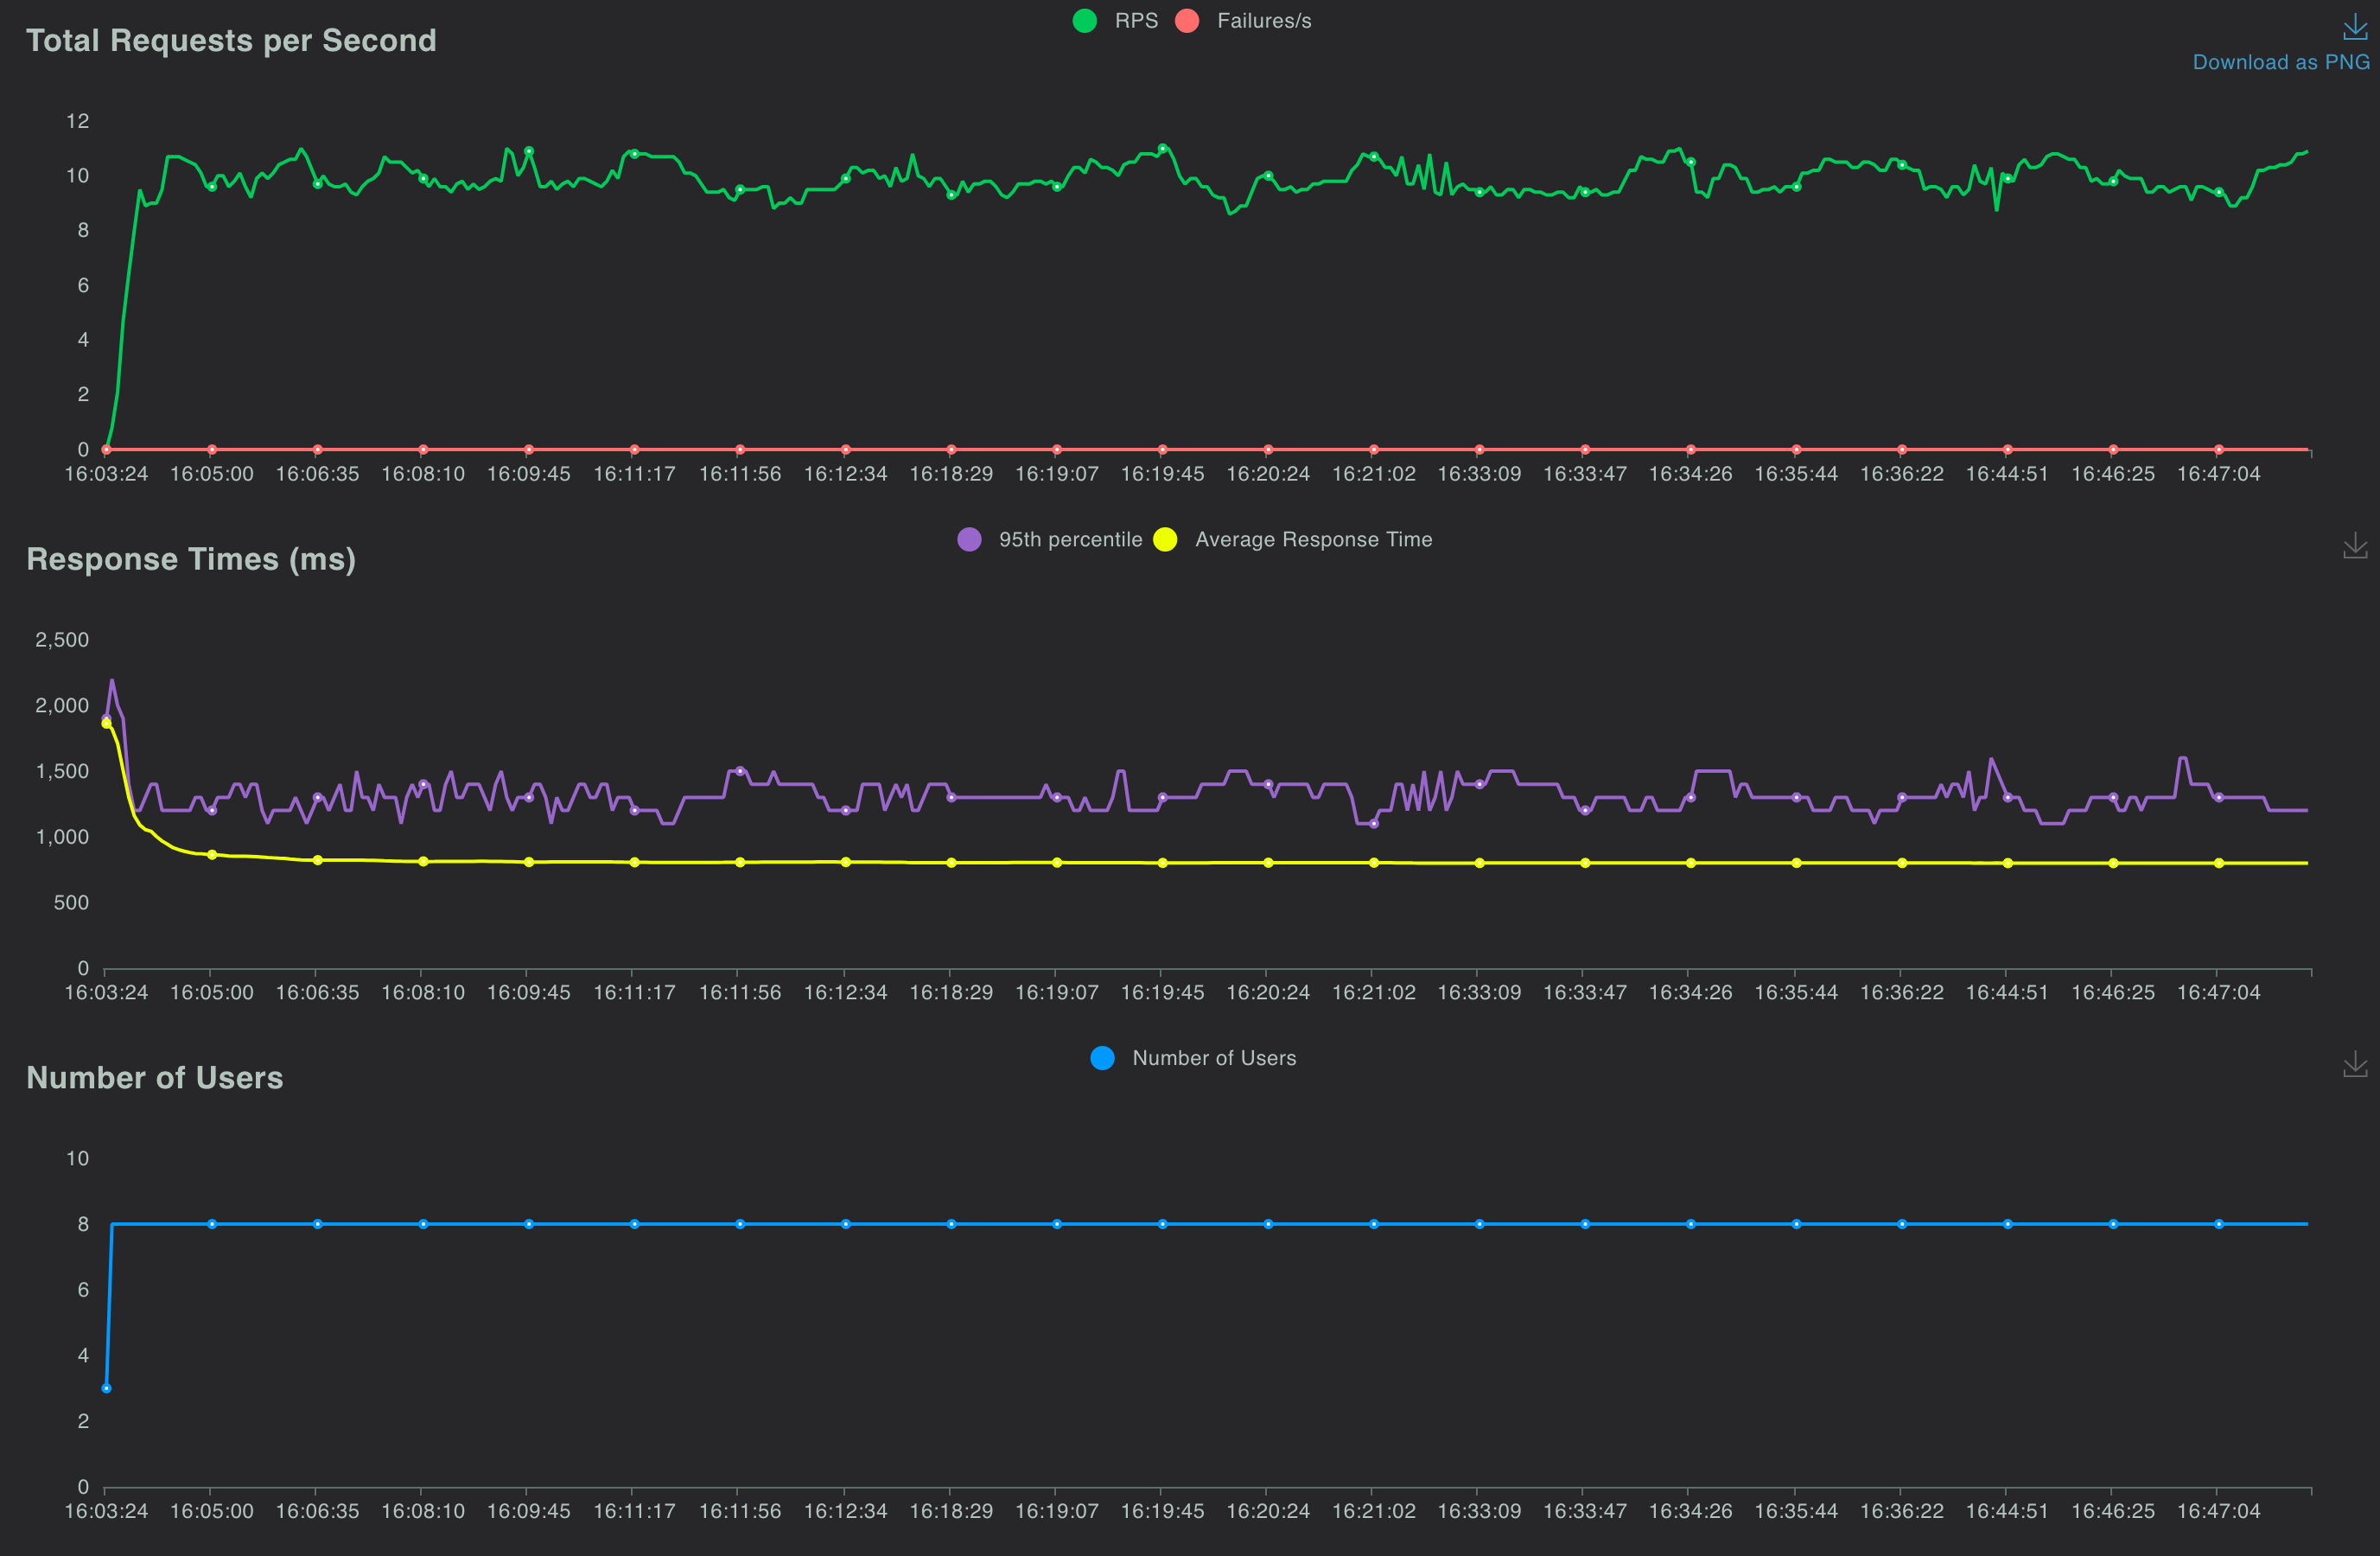Toggle the Failures/s series in legend

[1263, 21]
